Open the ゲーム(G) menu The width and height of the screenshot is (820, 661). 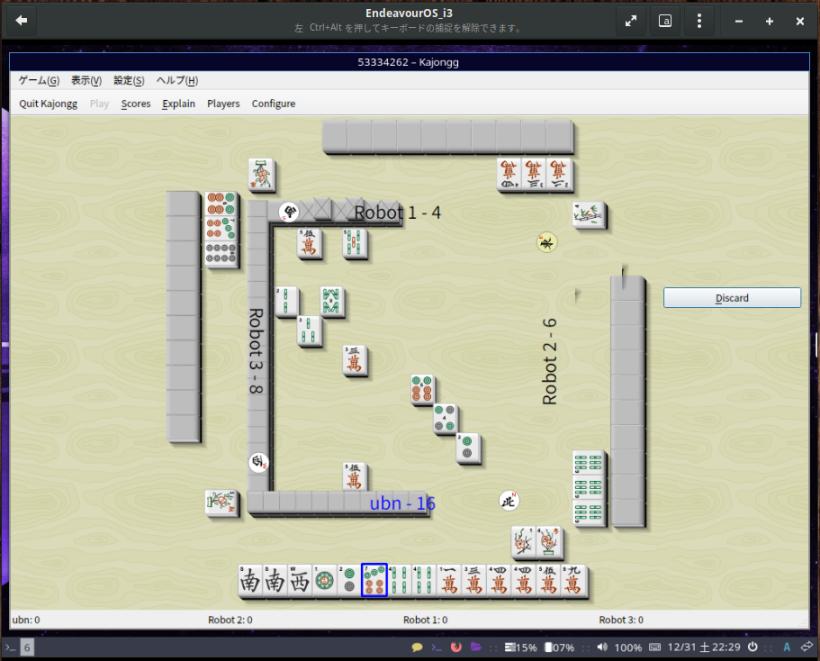pos(39,81)
